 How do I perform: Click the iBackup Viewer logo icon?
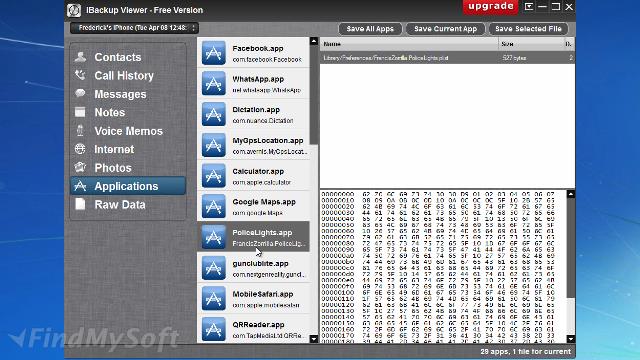[74, 10]
